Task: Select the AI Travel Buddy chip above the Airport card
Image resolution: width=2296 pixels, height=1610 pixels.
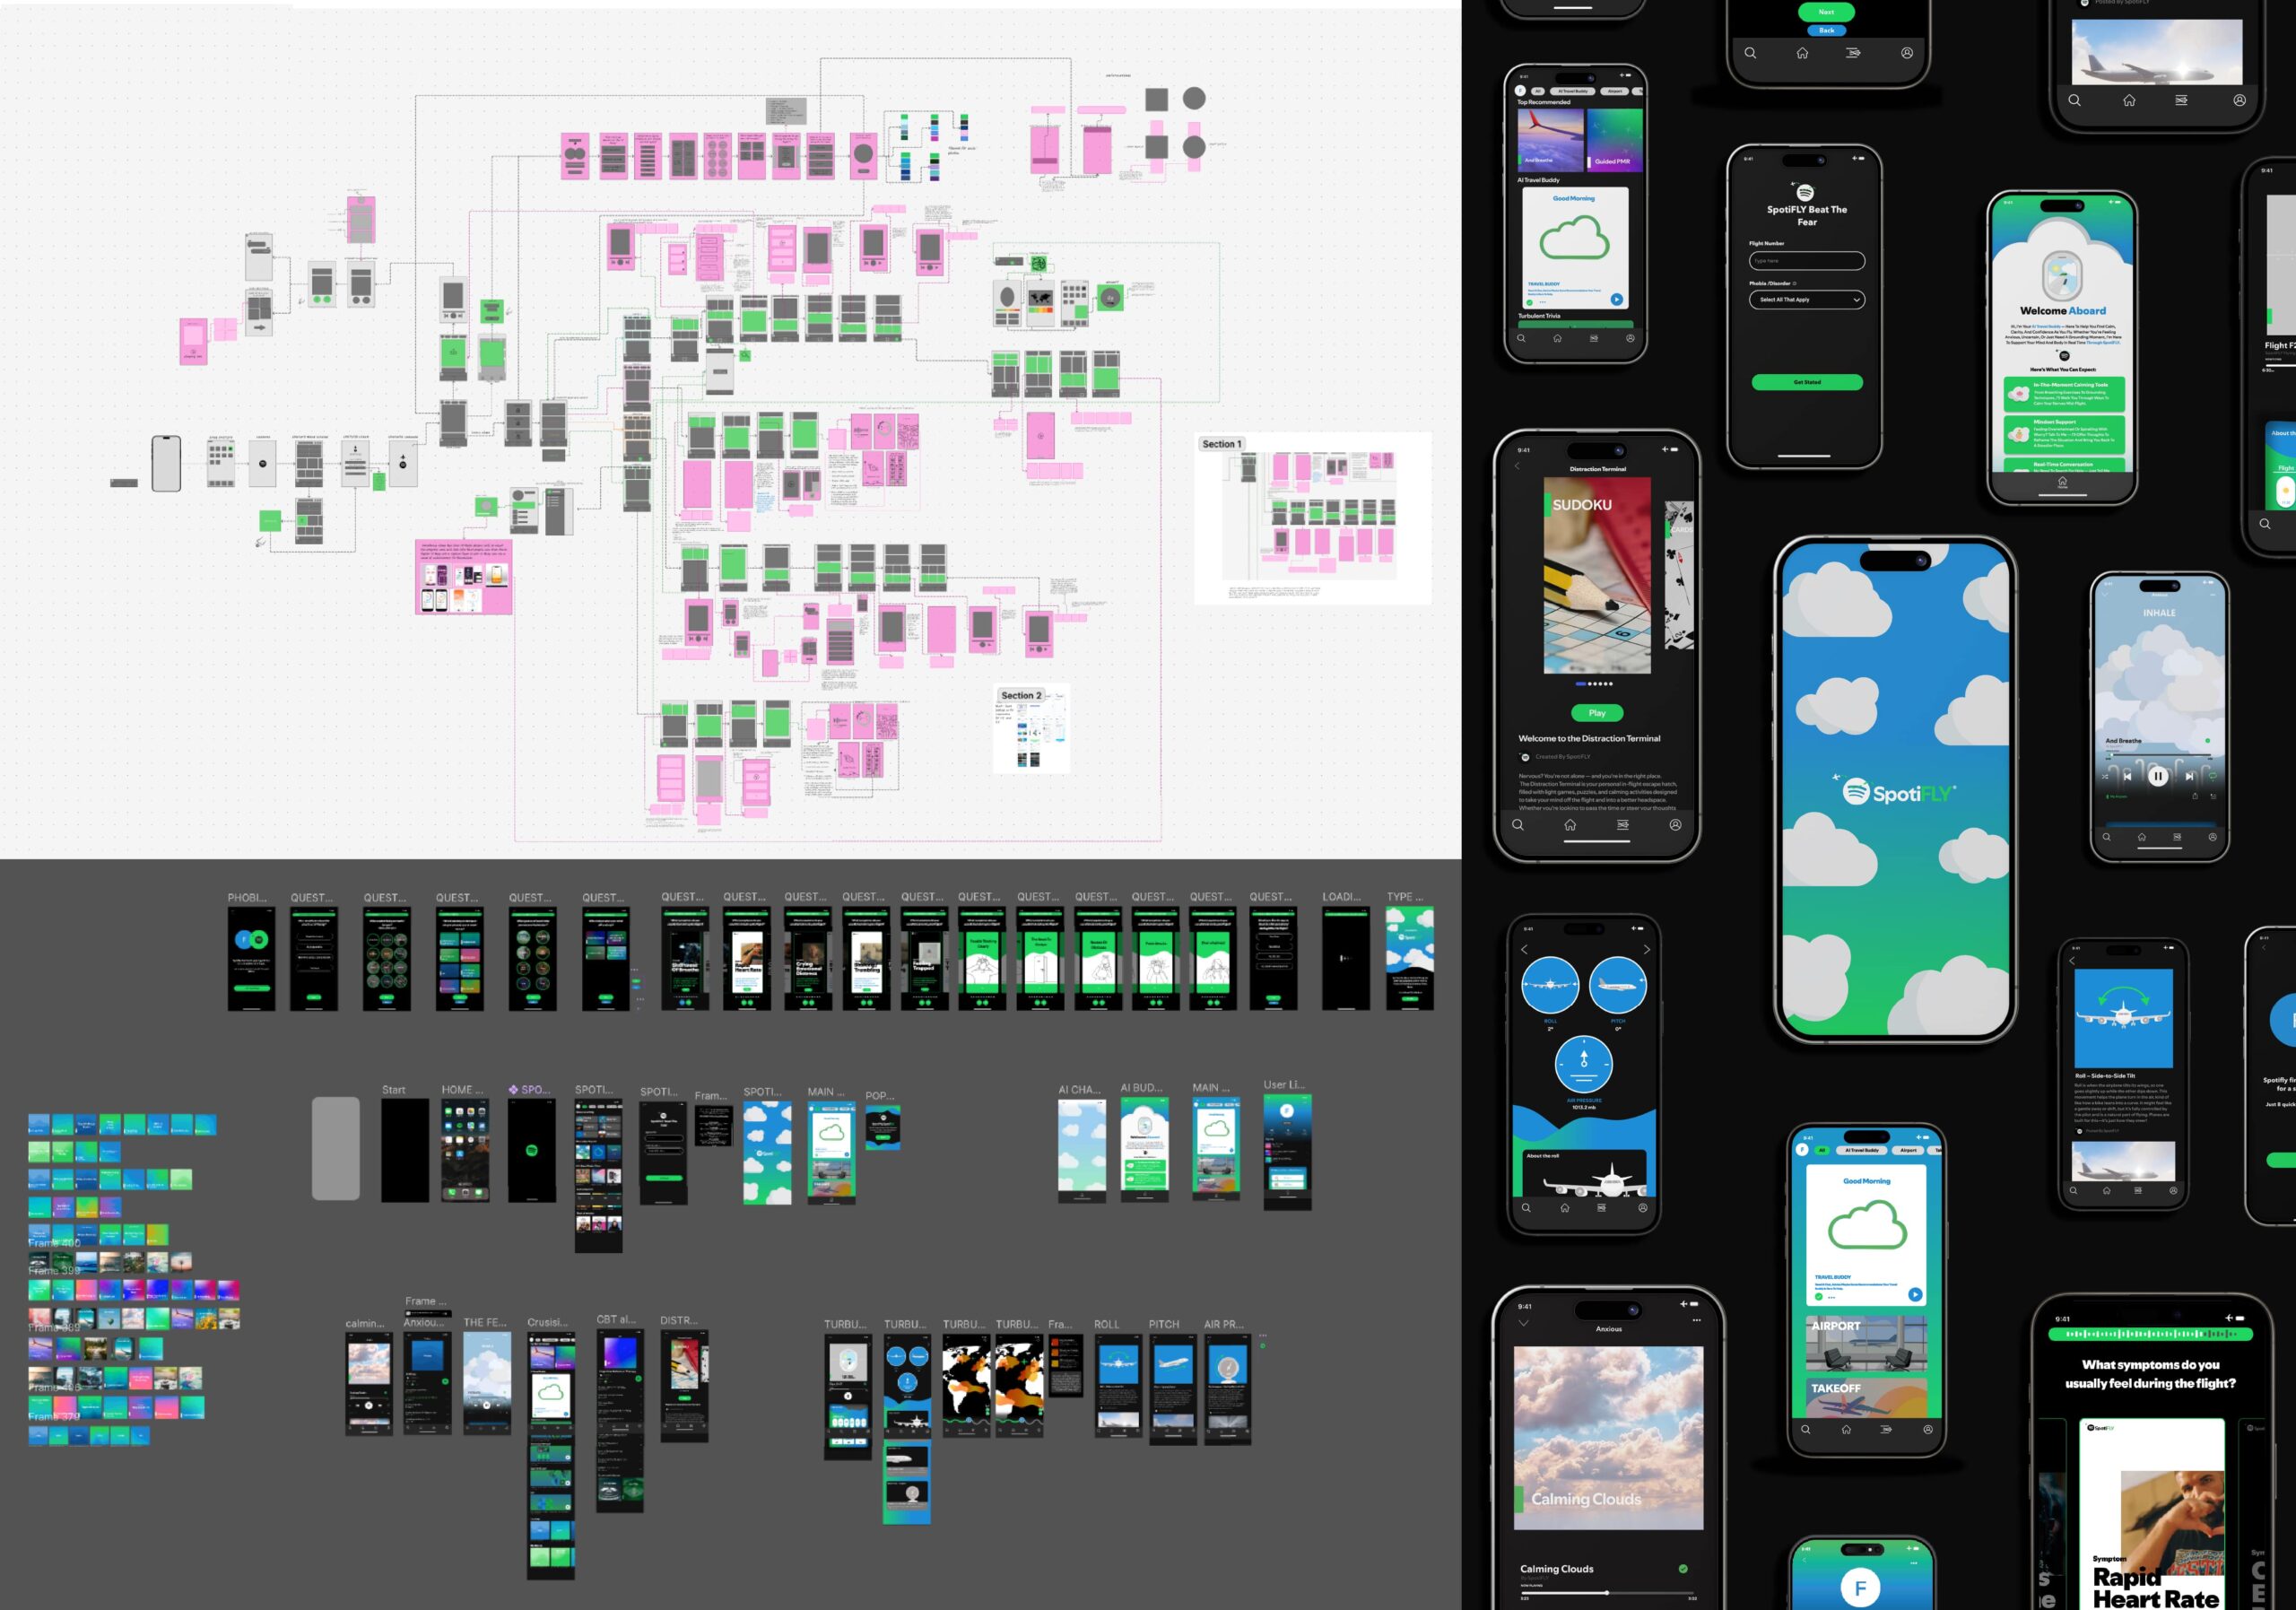Action: click(1862, 1150)
